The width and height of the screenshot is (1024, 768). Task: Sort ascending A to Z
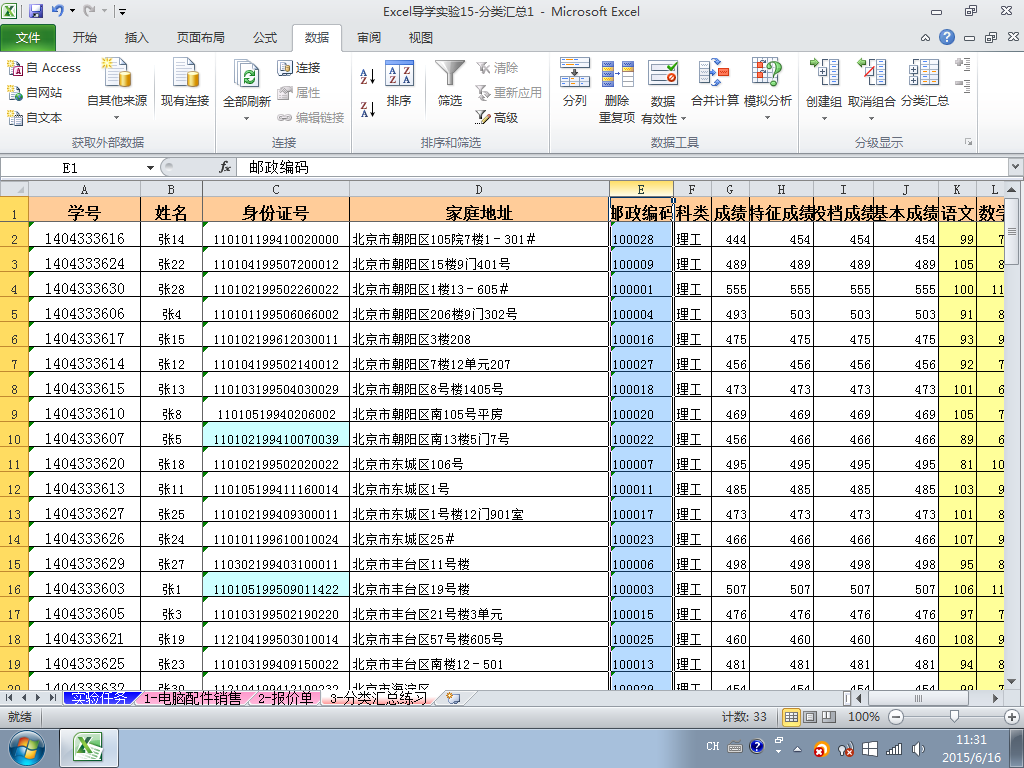(368, 76)
